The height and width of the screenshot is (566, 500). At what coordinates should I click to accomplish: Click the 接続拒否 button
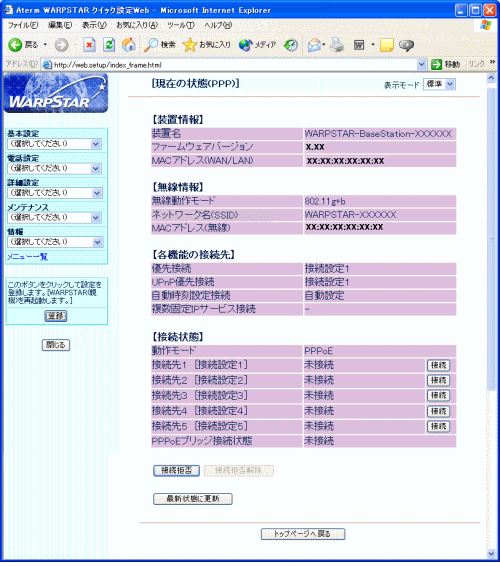click(177, 471)
